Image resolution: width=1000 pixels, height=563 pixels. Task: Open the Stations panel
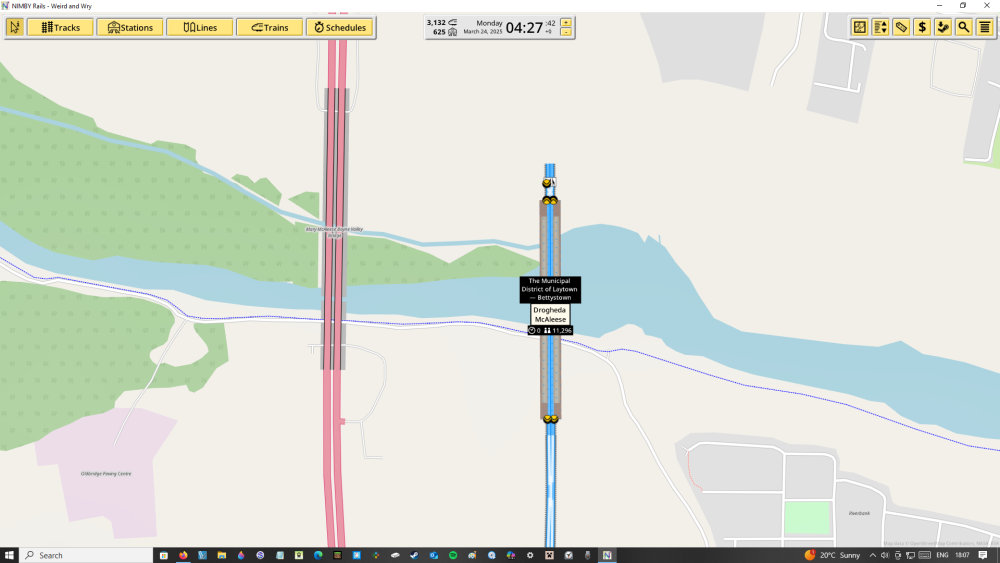pos(130,27)
